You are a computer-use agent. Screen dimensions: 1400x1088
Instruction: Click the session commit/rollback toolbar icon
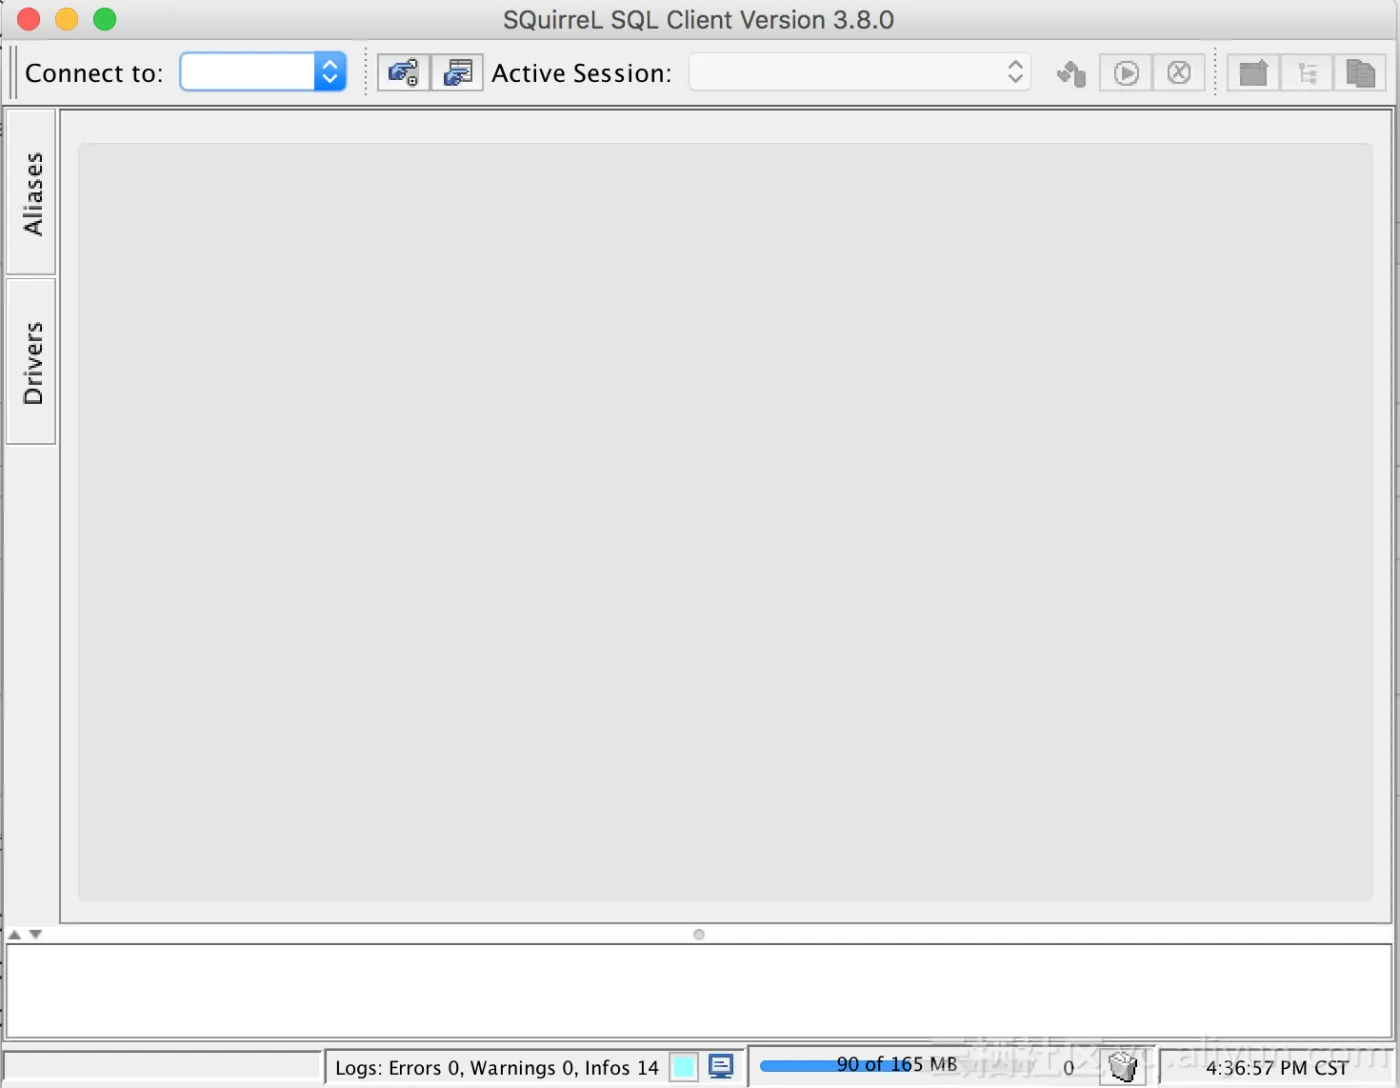1071,73
